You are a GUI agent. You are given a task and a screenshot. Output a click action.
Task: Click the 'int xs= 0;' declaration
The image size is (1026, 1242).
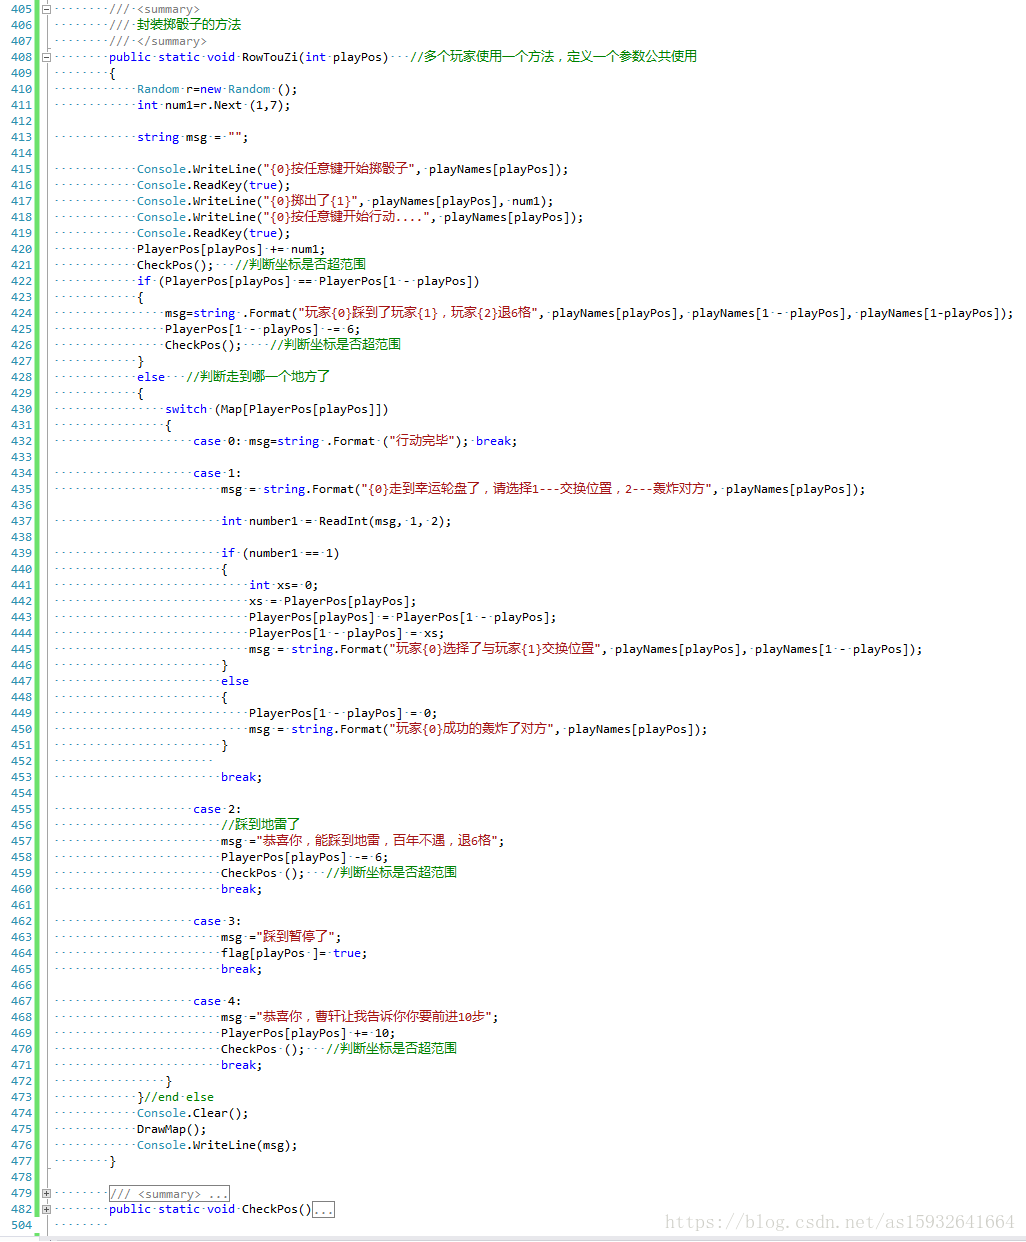tap(284, 585)
